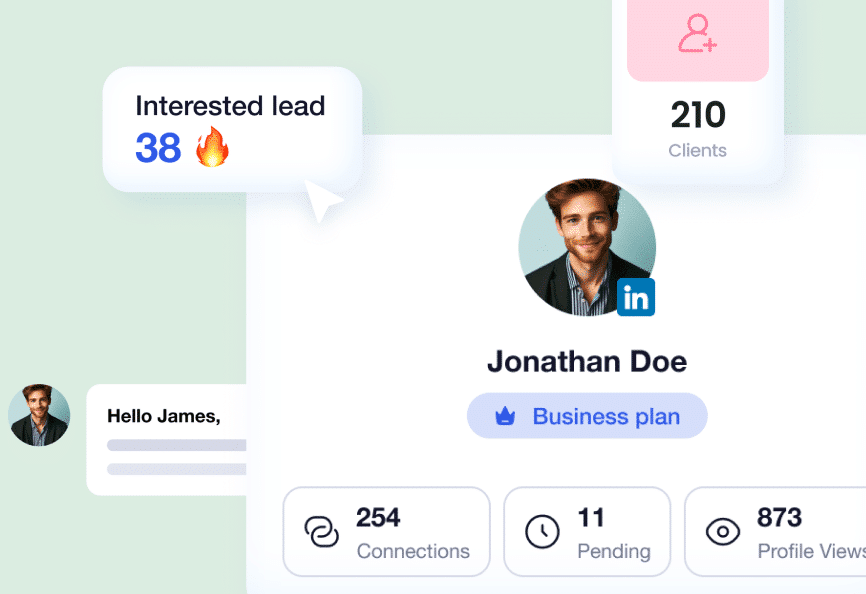Open Jonathan Doe's large profile photo

click(x=587, y=247)
